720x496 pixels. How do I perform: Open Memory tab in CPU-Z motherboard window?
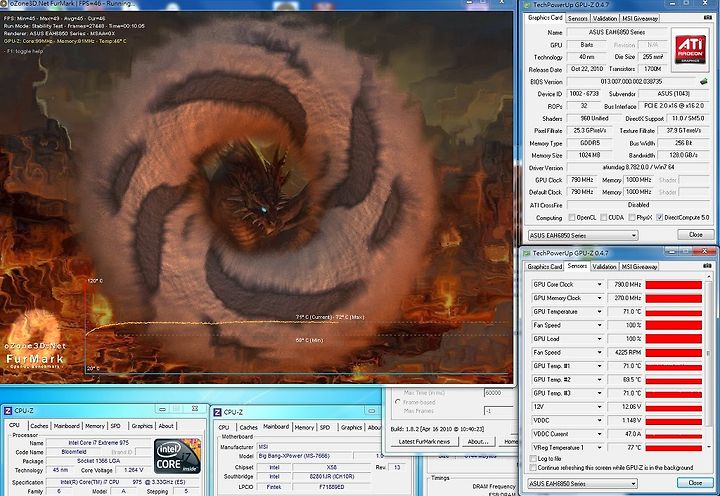tap(304, 427)
